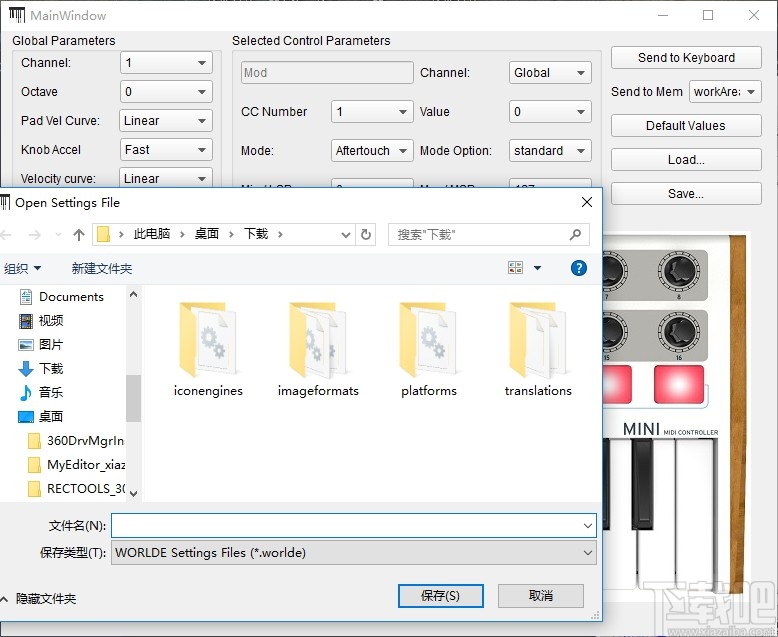Expand the file type filter dropdown
Viewport: 778px width, 637px height.
pyautogui.click(x=587, y=552)
